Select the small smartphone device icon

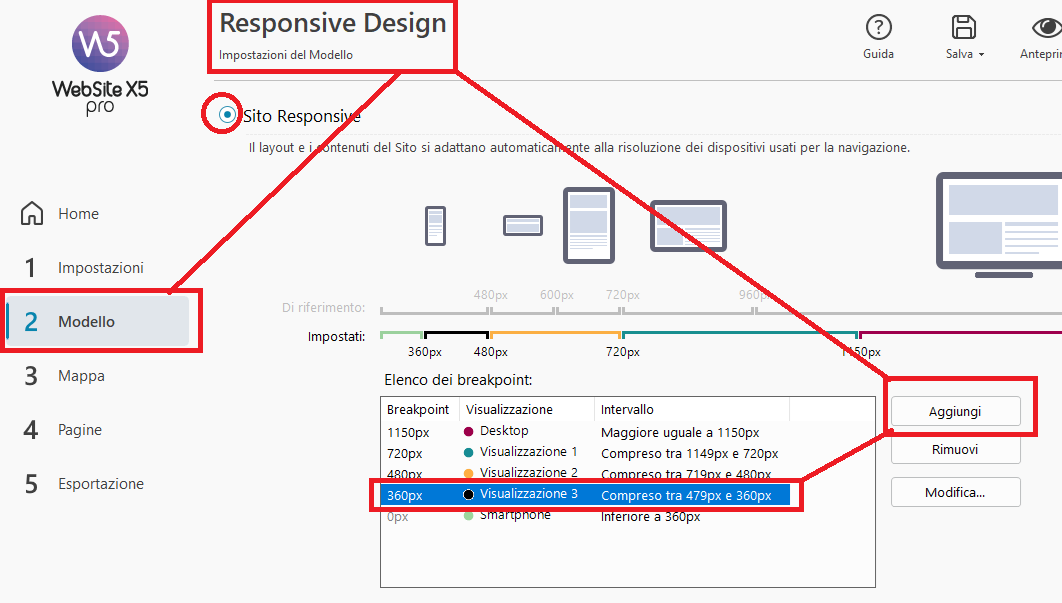coord(435,226)
